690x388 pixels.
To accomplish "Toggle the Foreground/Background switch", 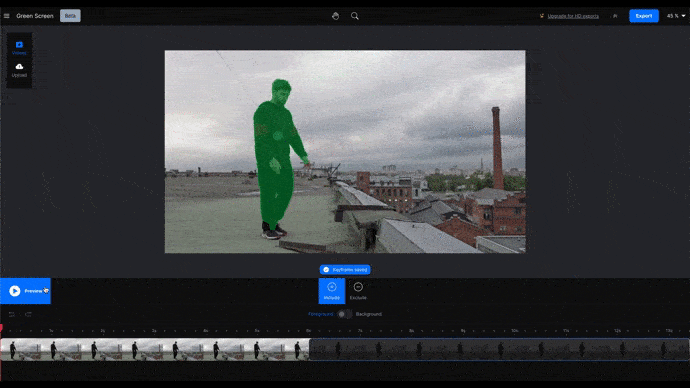I will tap(345, 314).
